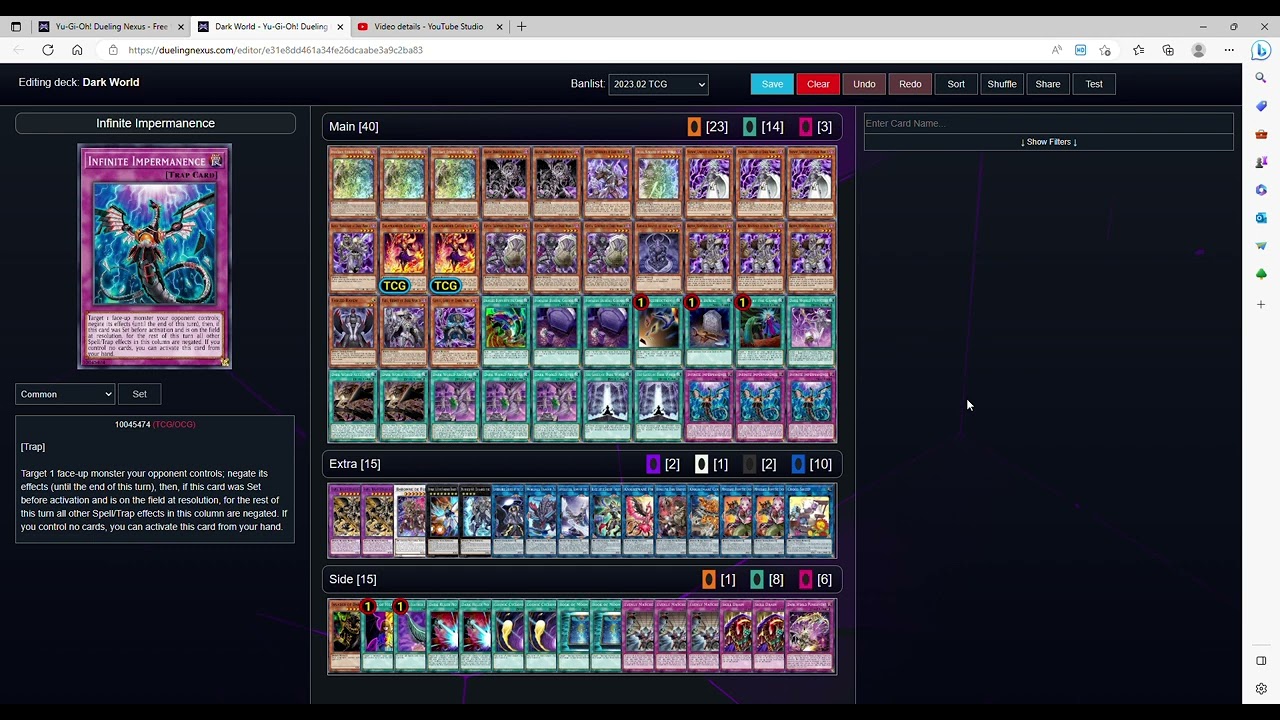The height and width of the screenshot is (720, 1280).
Task: Open the Common rarity dropdown
Action: coord(65,394)
